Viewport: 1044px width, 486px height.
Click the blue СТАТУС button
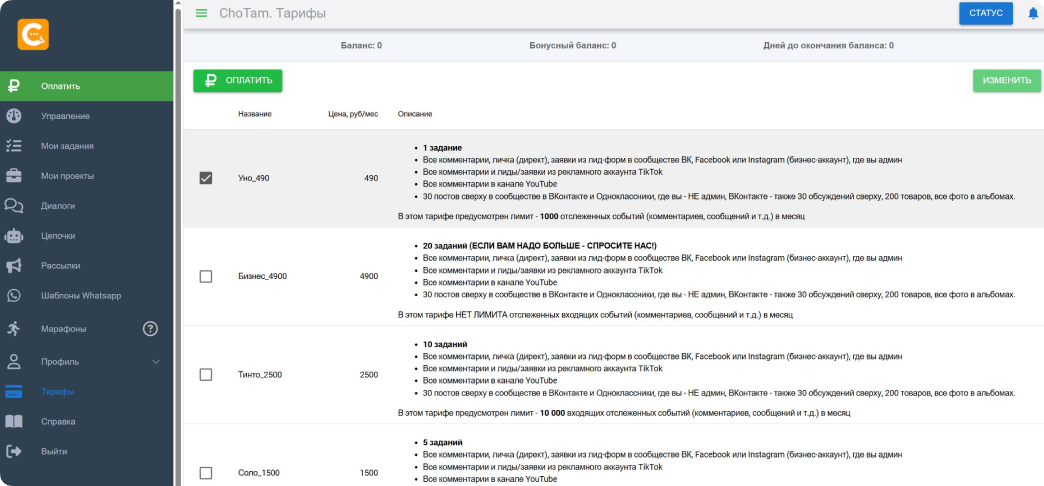click(985, 13)
